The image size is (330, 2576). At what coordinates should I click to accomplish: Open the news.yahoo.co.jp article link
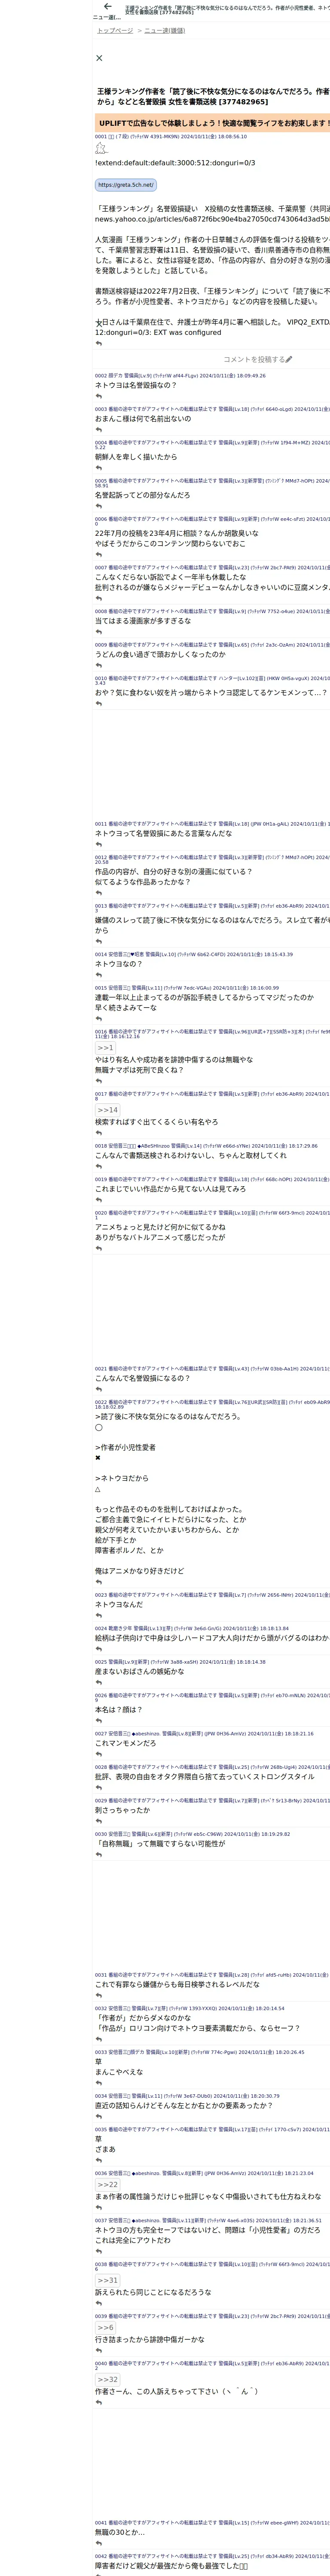click(x=212, y=219)
